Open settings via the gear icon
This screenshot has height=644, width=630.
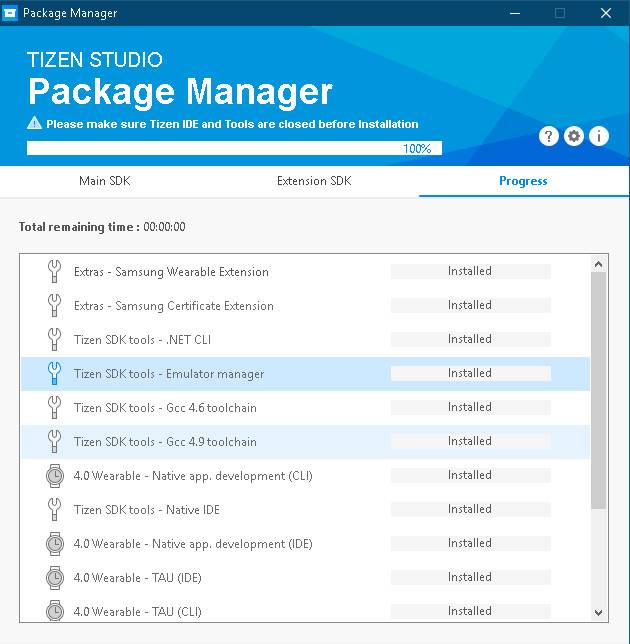pyautogui.click(x=574, y=136)
